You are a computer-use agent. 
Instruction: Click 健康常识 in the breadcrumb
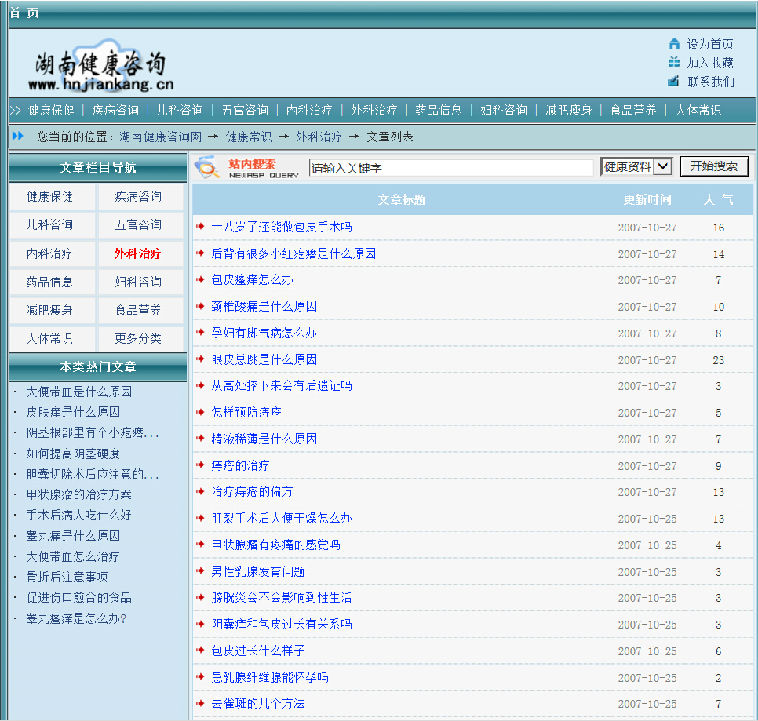tap(249, 137)
